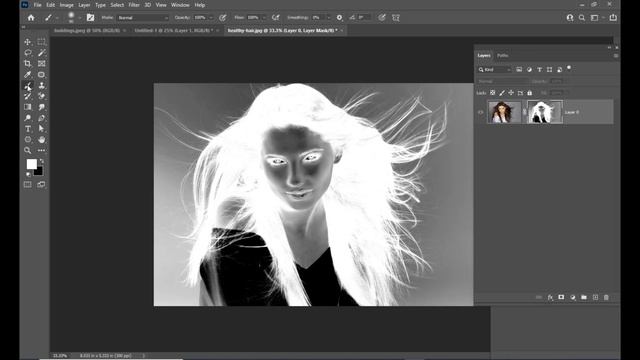Enable airbrush-style build-up effects

(x=276, y=18)
